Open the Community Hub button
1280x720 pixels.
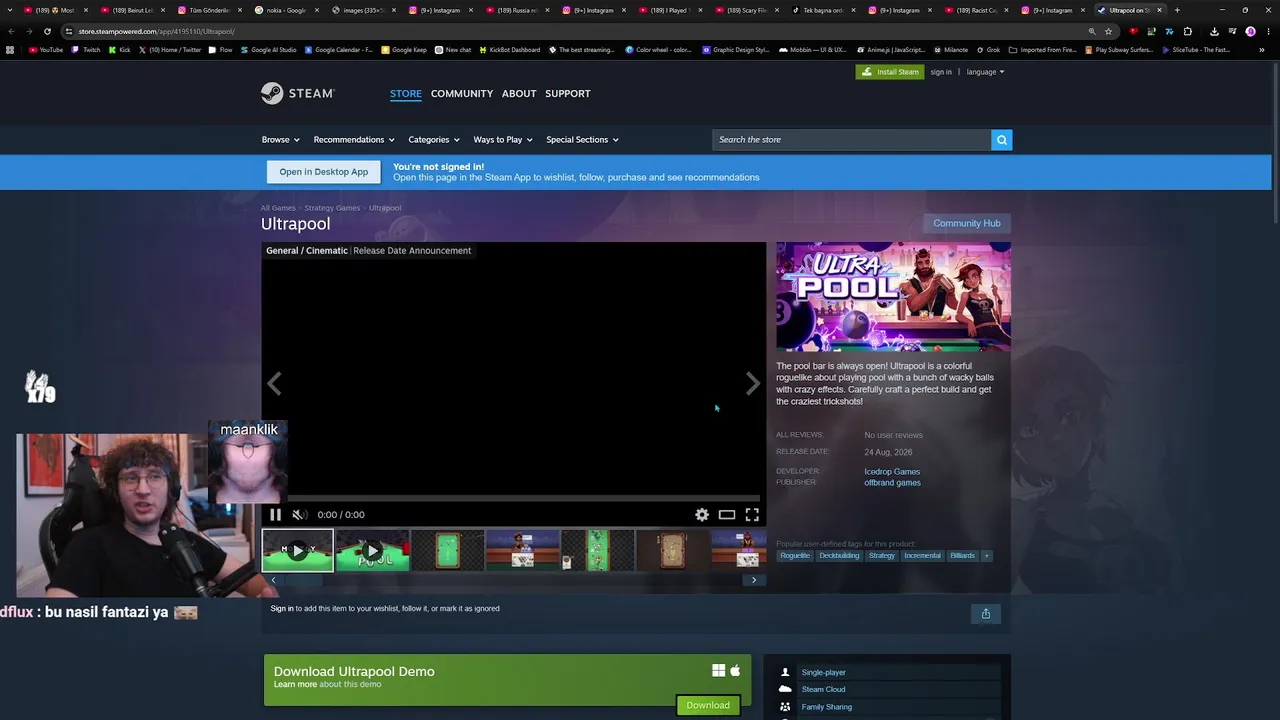[x=966, y=224]
